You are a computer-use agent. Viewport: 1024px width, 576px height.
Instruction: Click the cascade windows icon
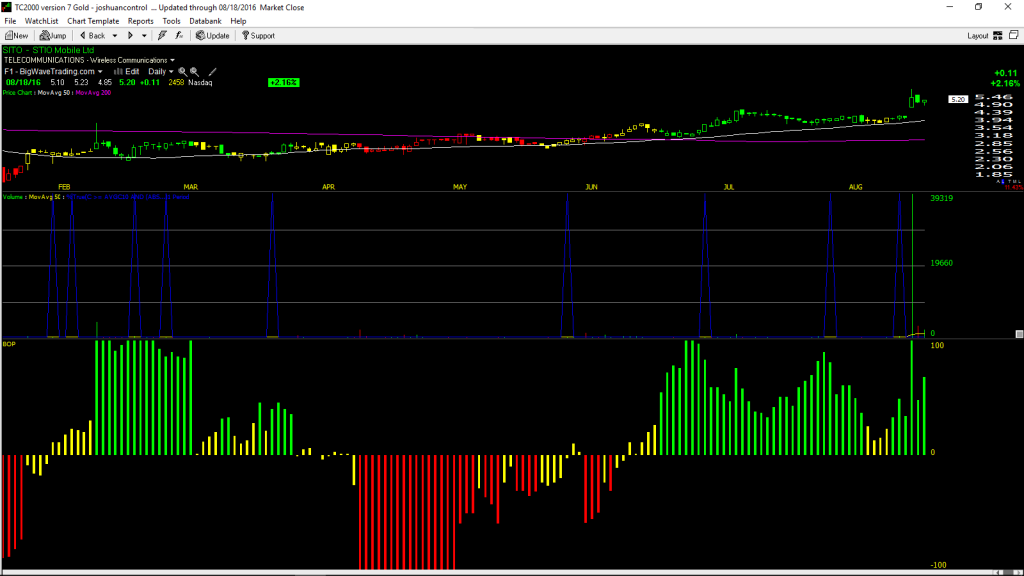[1014, 36]
